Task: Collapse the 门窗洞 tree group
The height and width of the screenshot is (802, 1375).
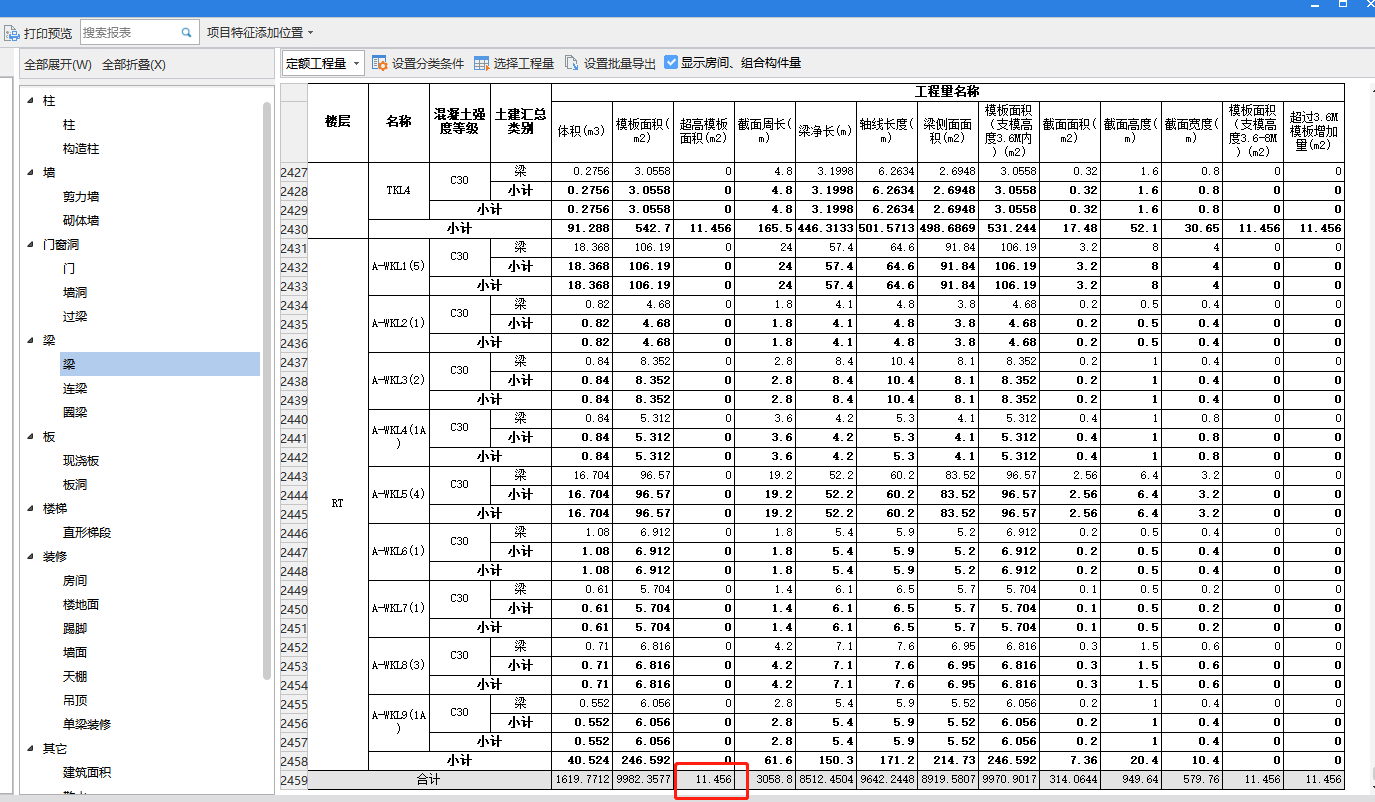Action: coord(30,245)
